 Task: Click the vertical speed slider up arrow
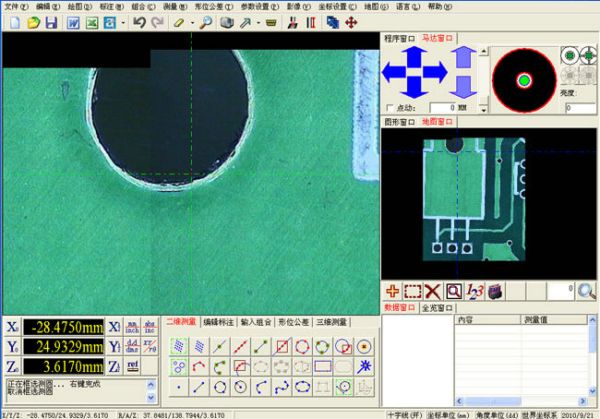pos(484,51)
